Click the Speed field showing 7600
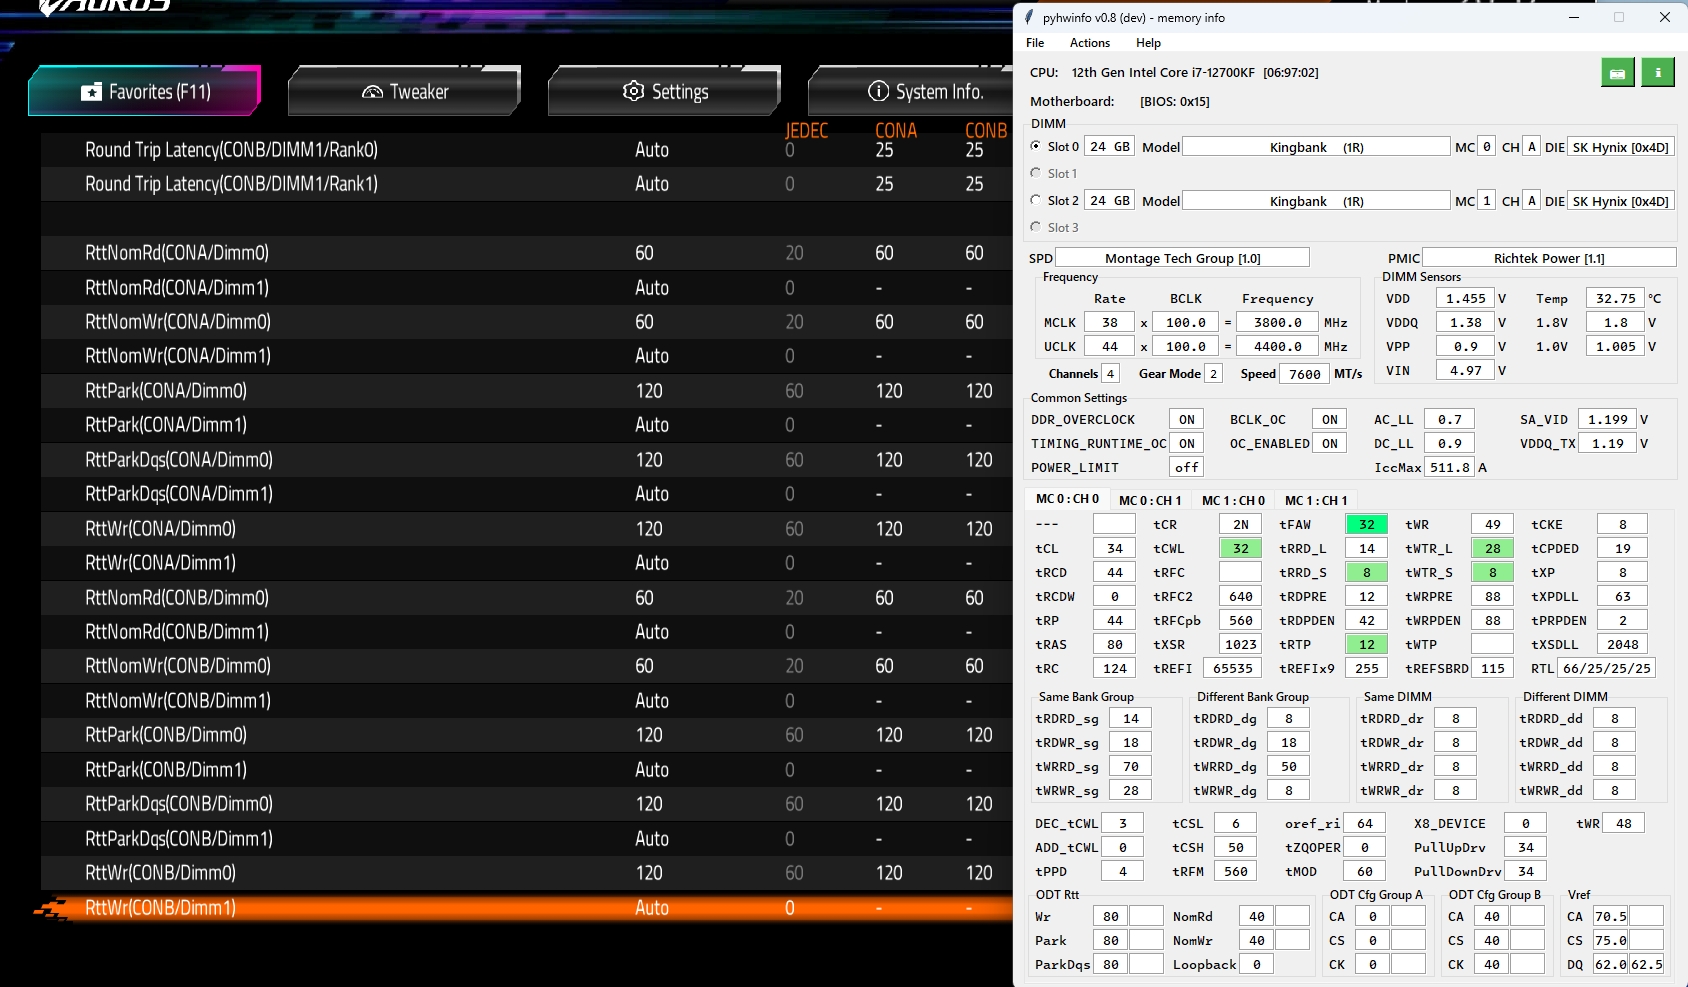The width and height of the screenshot is (1688, 987). pyautogui.click(x=1304, y=374)
